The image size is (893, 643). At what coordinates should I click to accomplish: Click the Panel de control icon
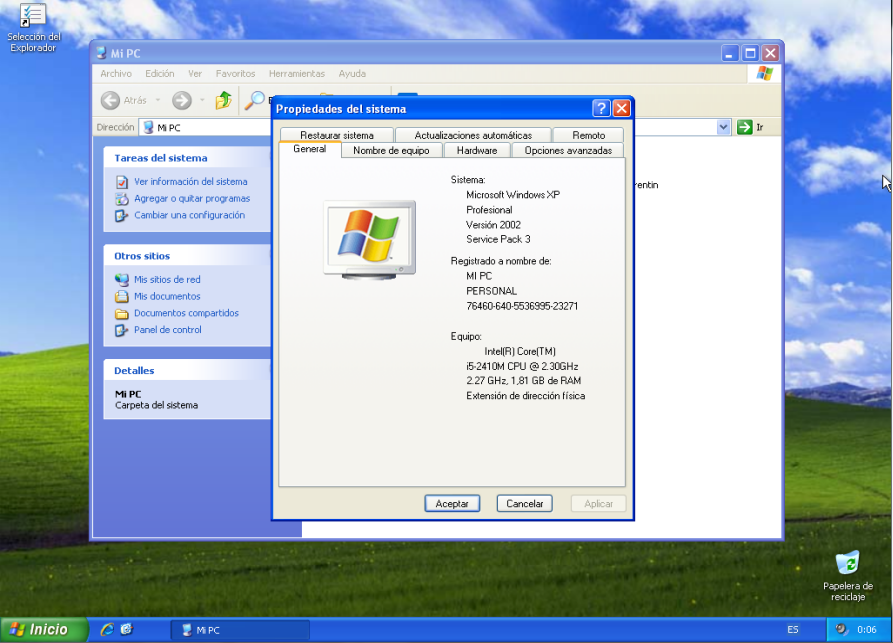click(122, 330)
